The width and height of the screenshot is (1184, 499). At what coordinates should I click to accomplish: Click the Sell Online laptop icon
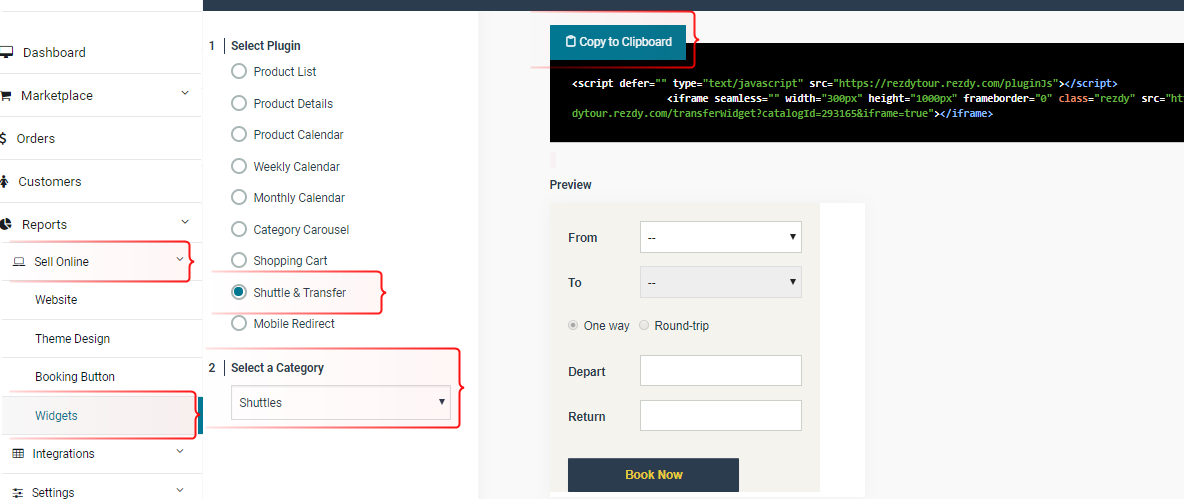20,262
